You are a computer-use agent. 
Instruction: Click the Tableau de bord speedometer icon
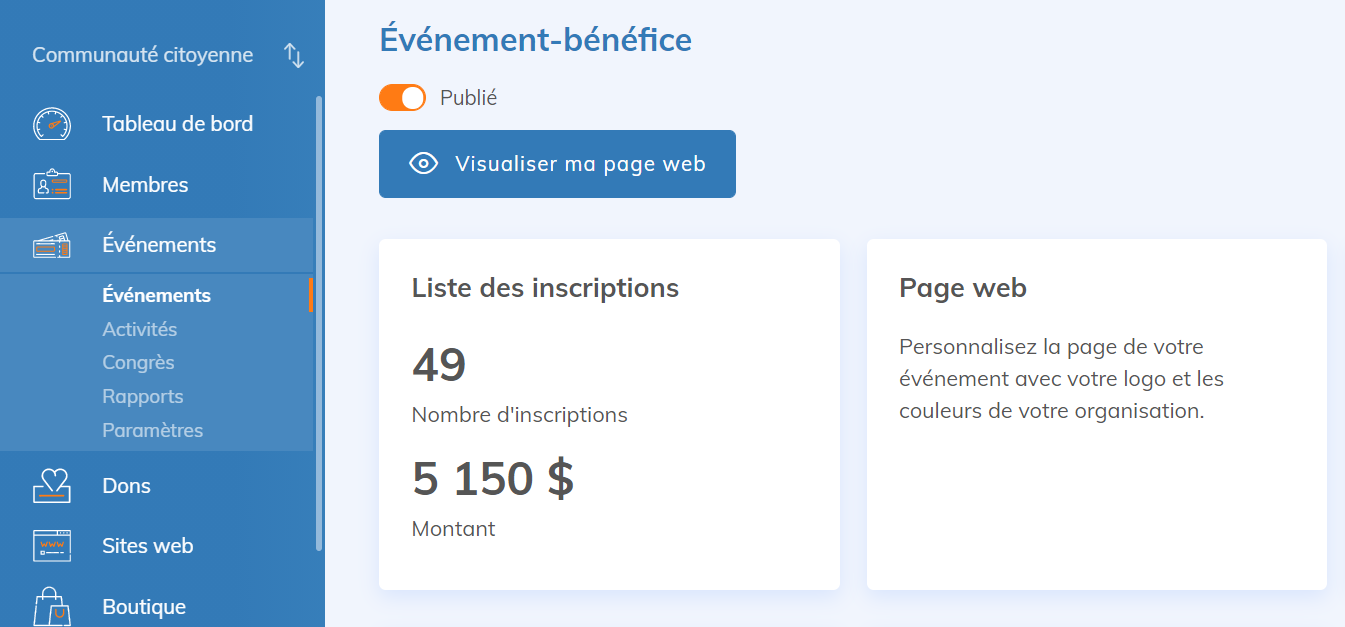[52, 124]
